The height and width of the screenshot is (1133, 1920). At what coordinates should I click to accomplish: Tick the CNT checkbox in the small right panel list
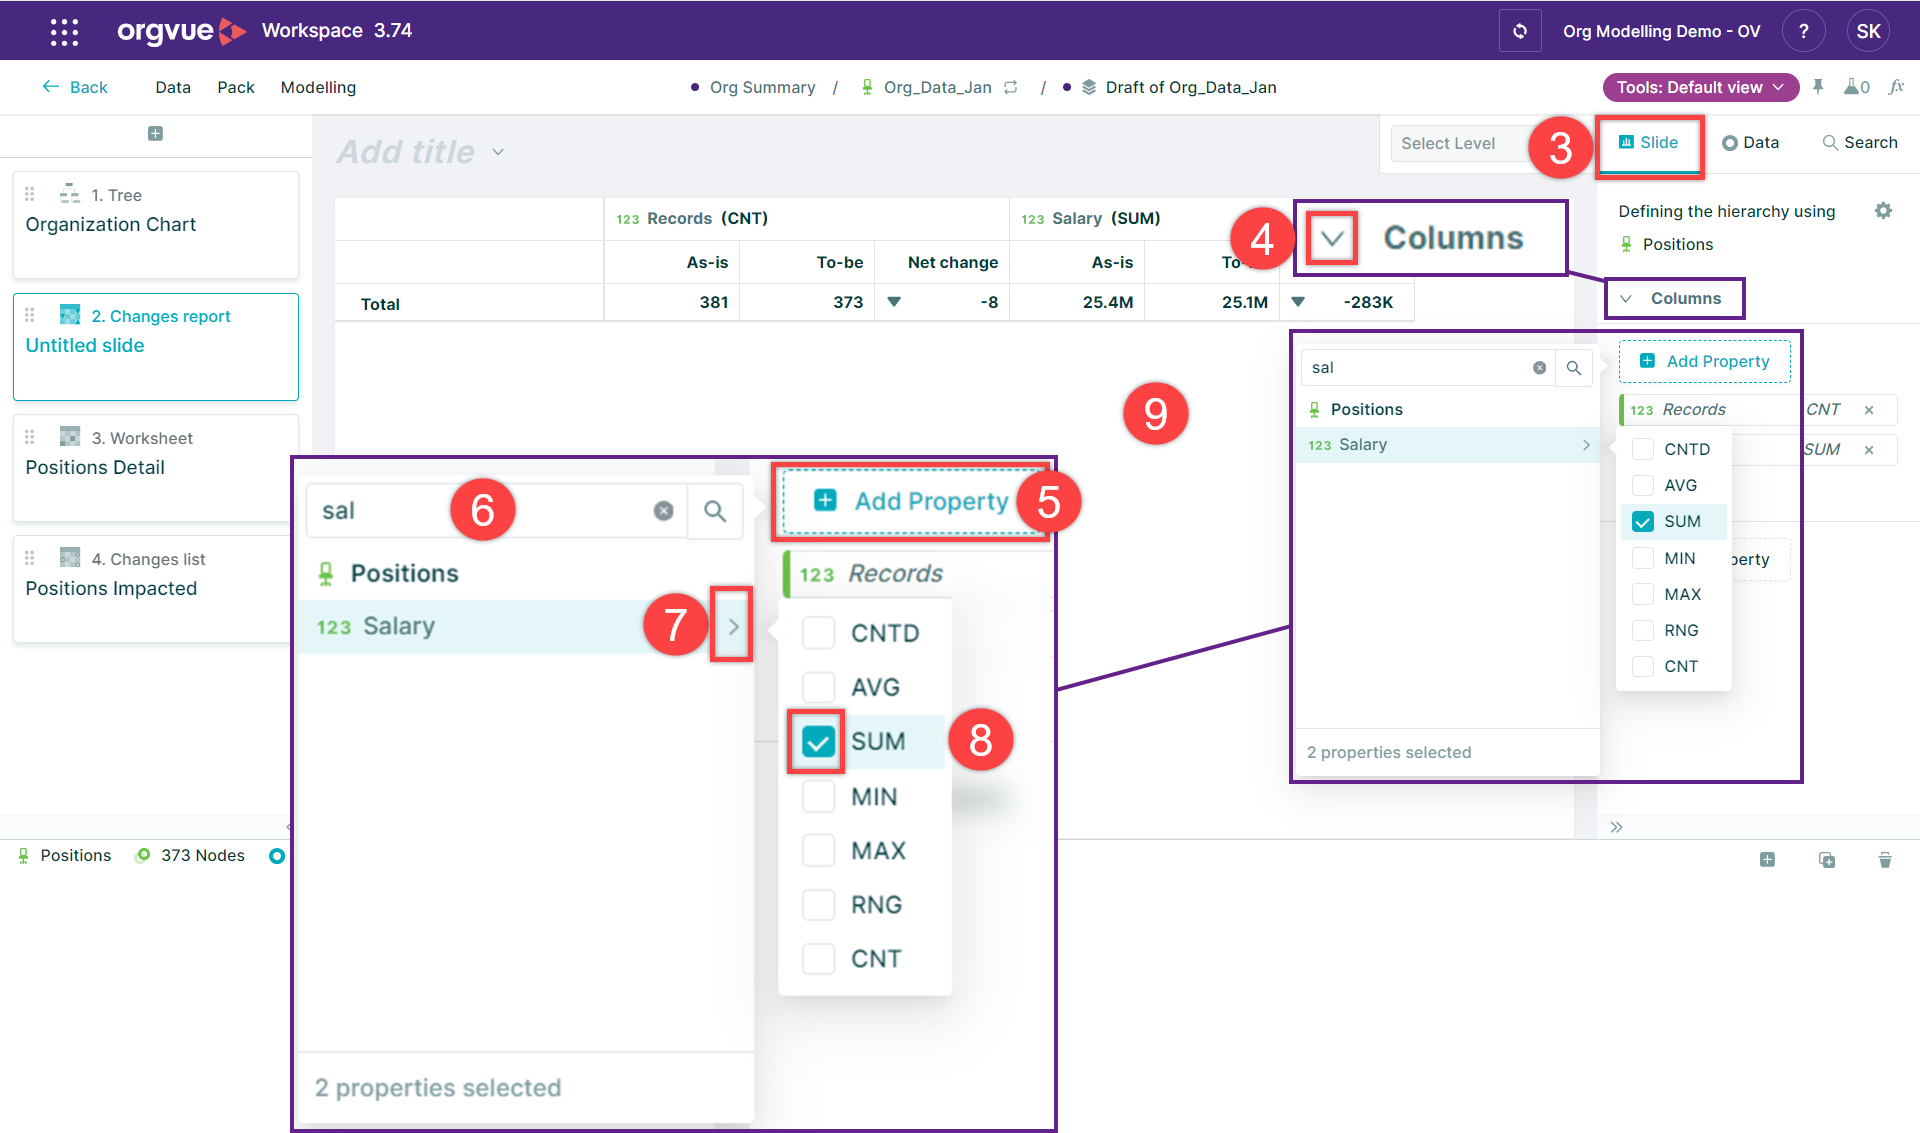(1642, 666)
